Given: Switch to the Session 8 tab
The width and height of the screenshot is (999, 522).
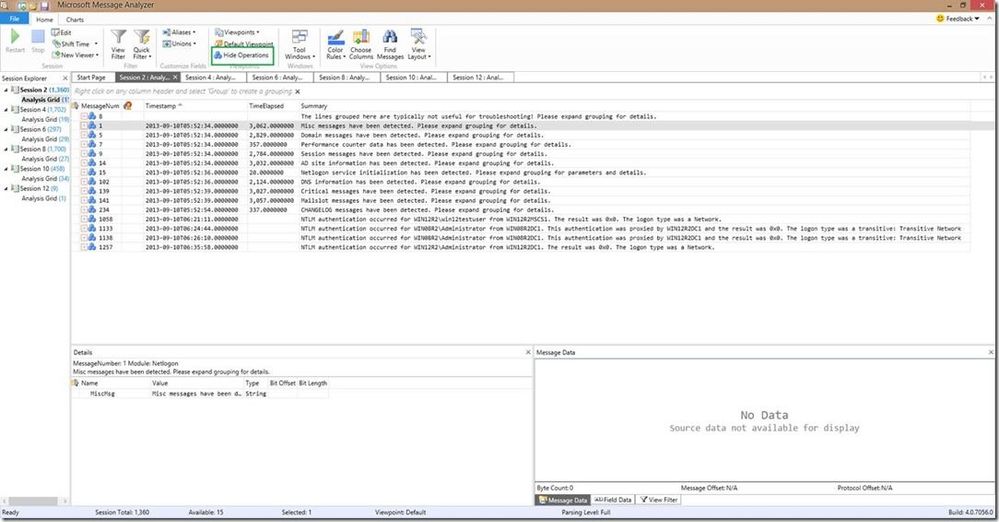Looking at the screenshot, I should (x=347, y=77).
